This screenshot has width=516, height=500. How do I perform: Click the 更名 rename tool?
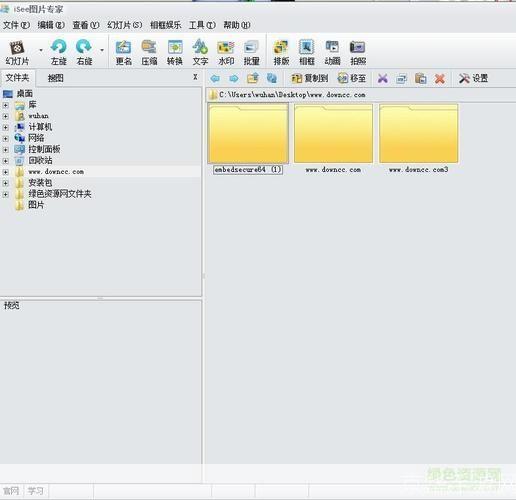pos(123,52)
